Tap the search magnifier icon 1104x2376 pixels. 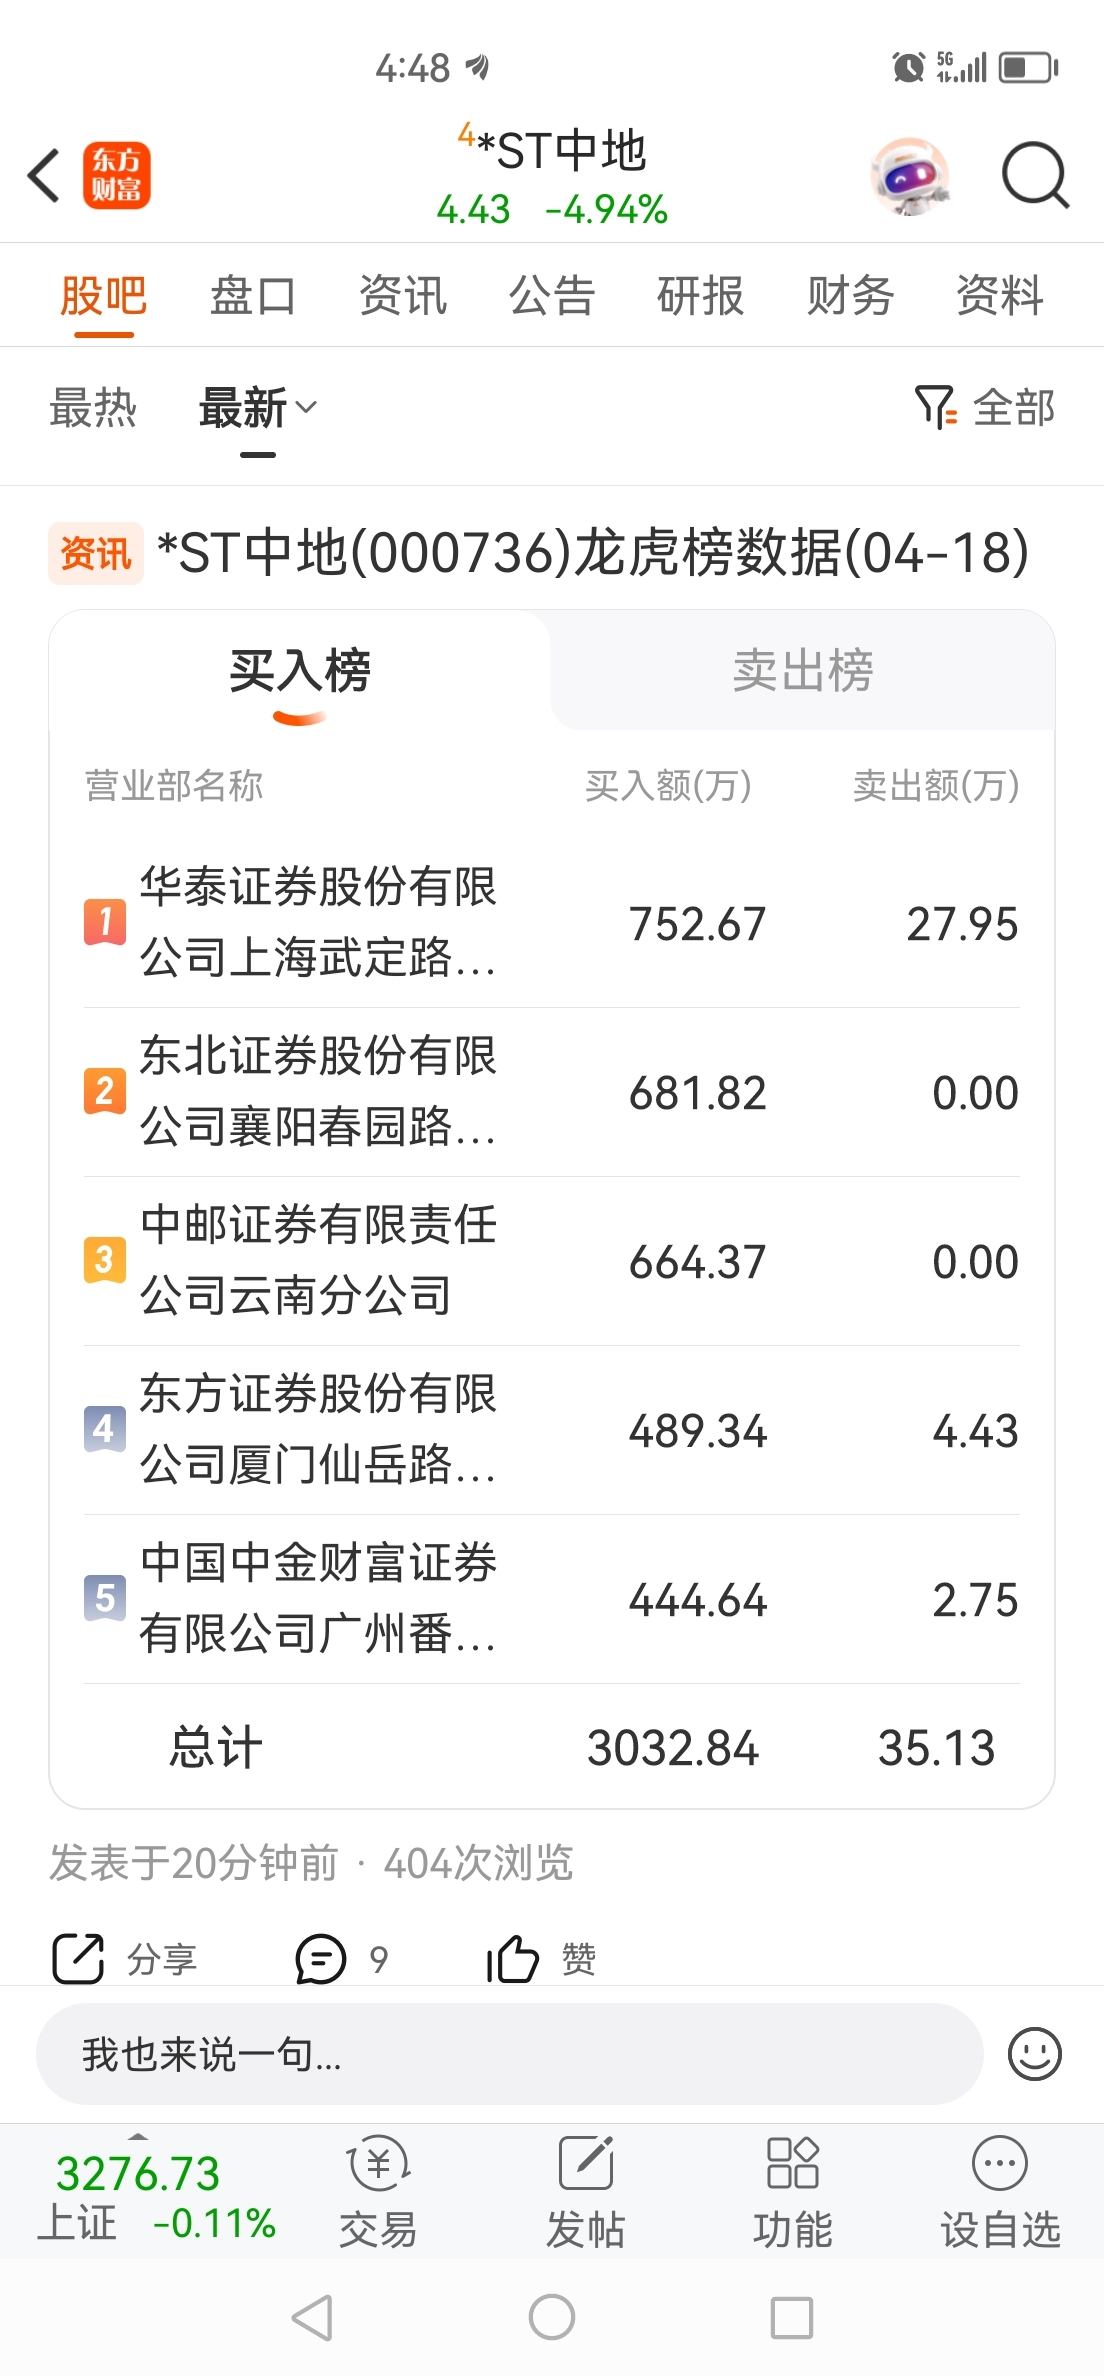tap(1035, 175)
